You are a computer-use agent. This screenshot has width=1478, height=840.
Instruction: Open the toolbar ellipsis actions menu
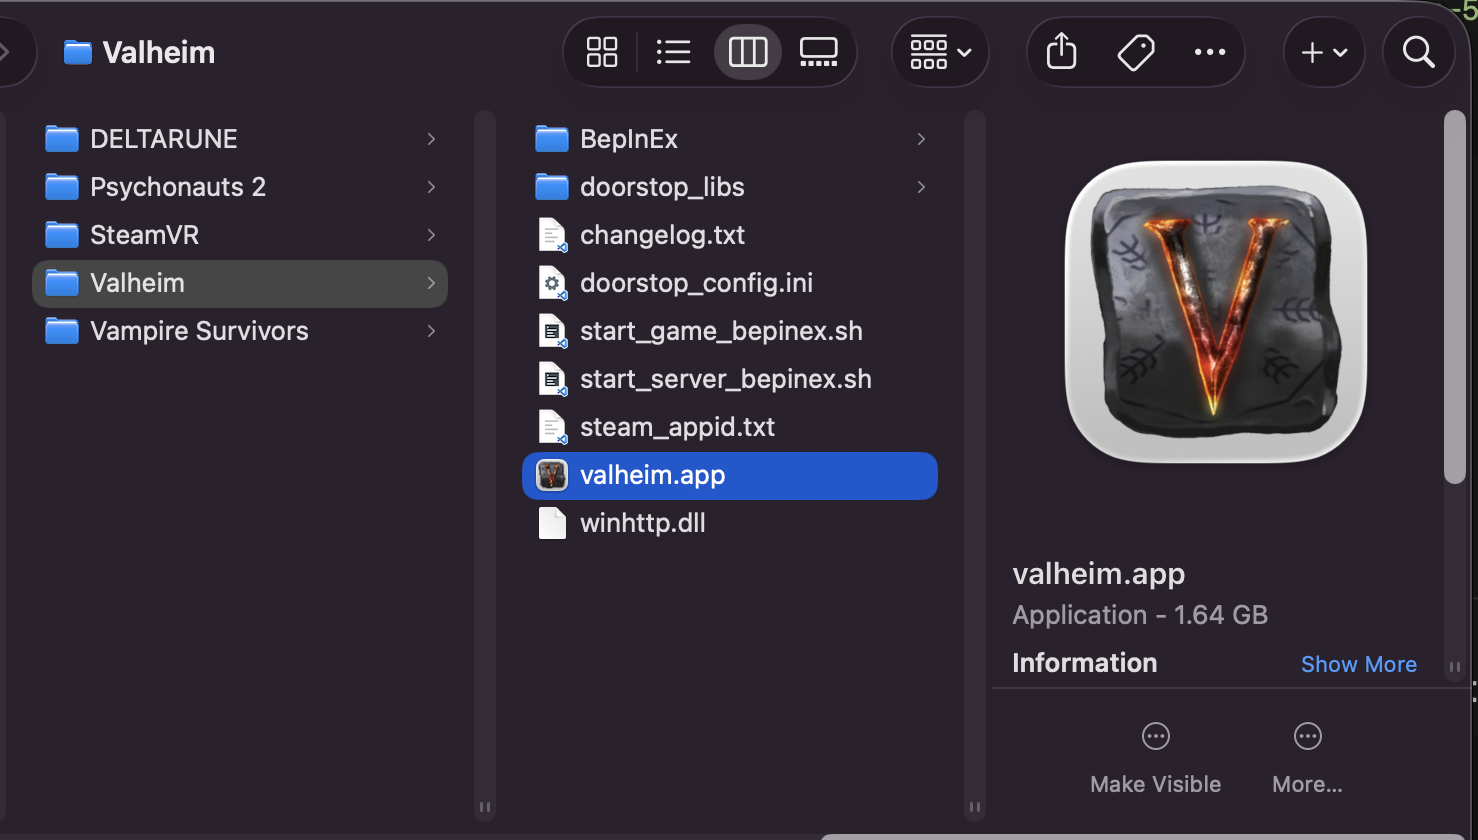1210,52
